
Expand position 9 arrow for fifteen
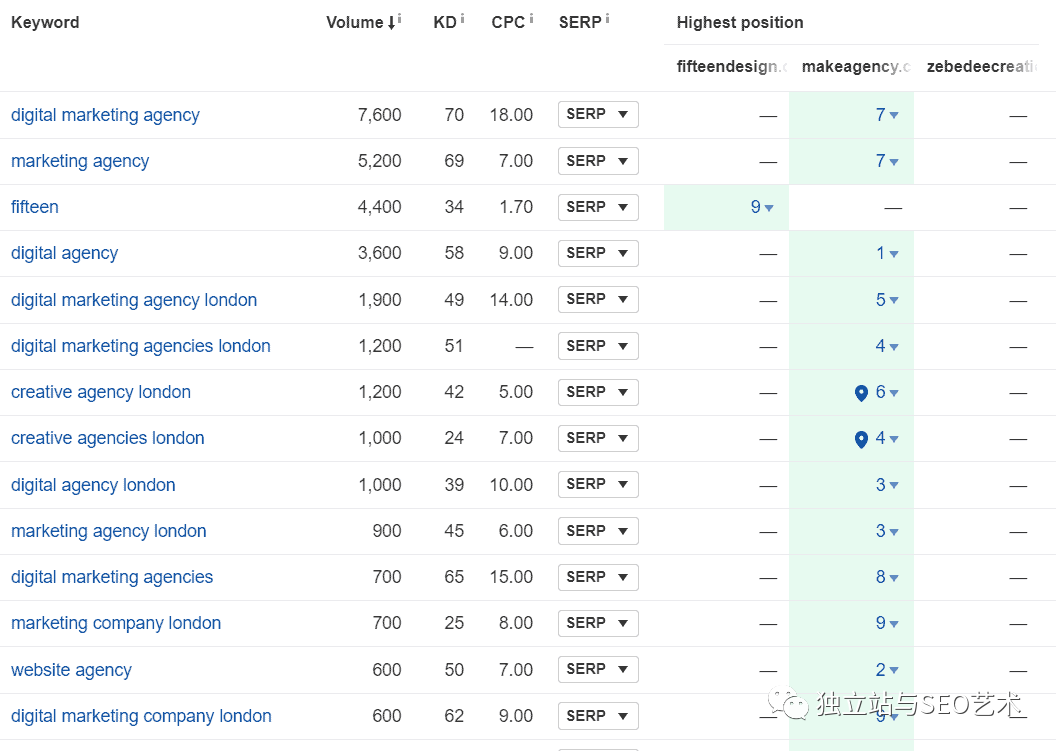coord(769,208)
